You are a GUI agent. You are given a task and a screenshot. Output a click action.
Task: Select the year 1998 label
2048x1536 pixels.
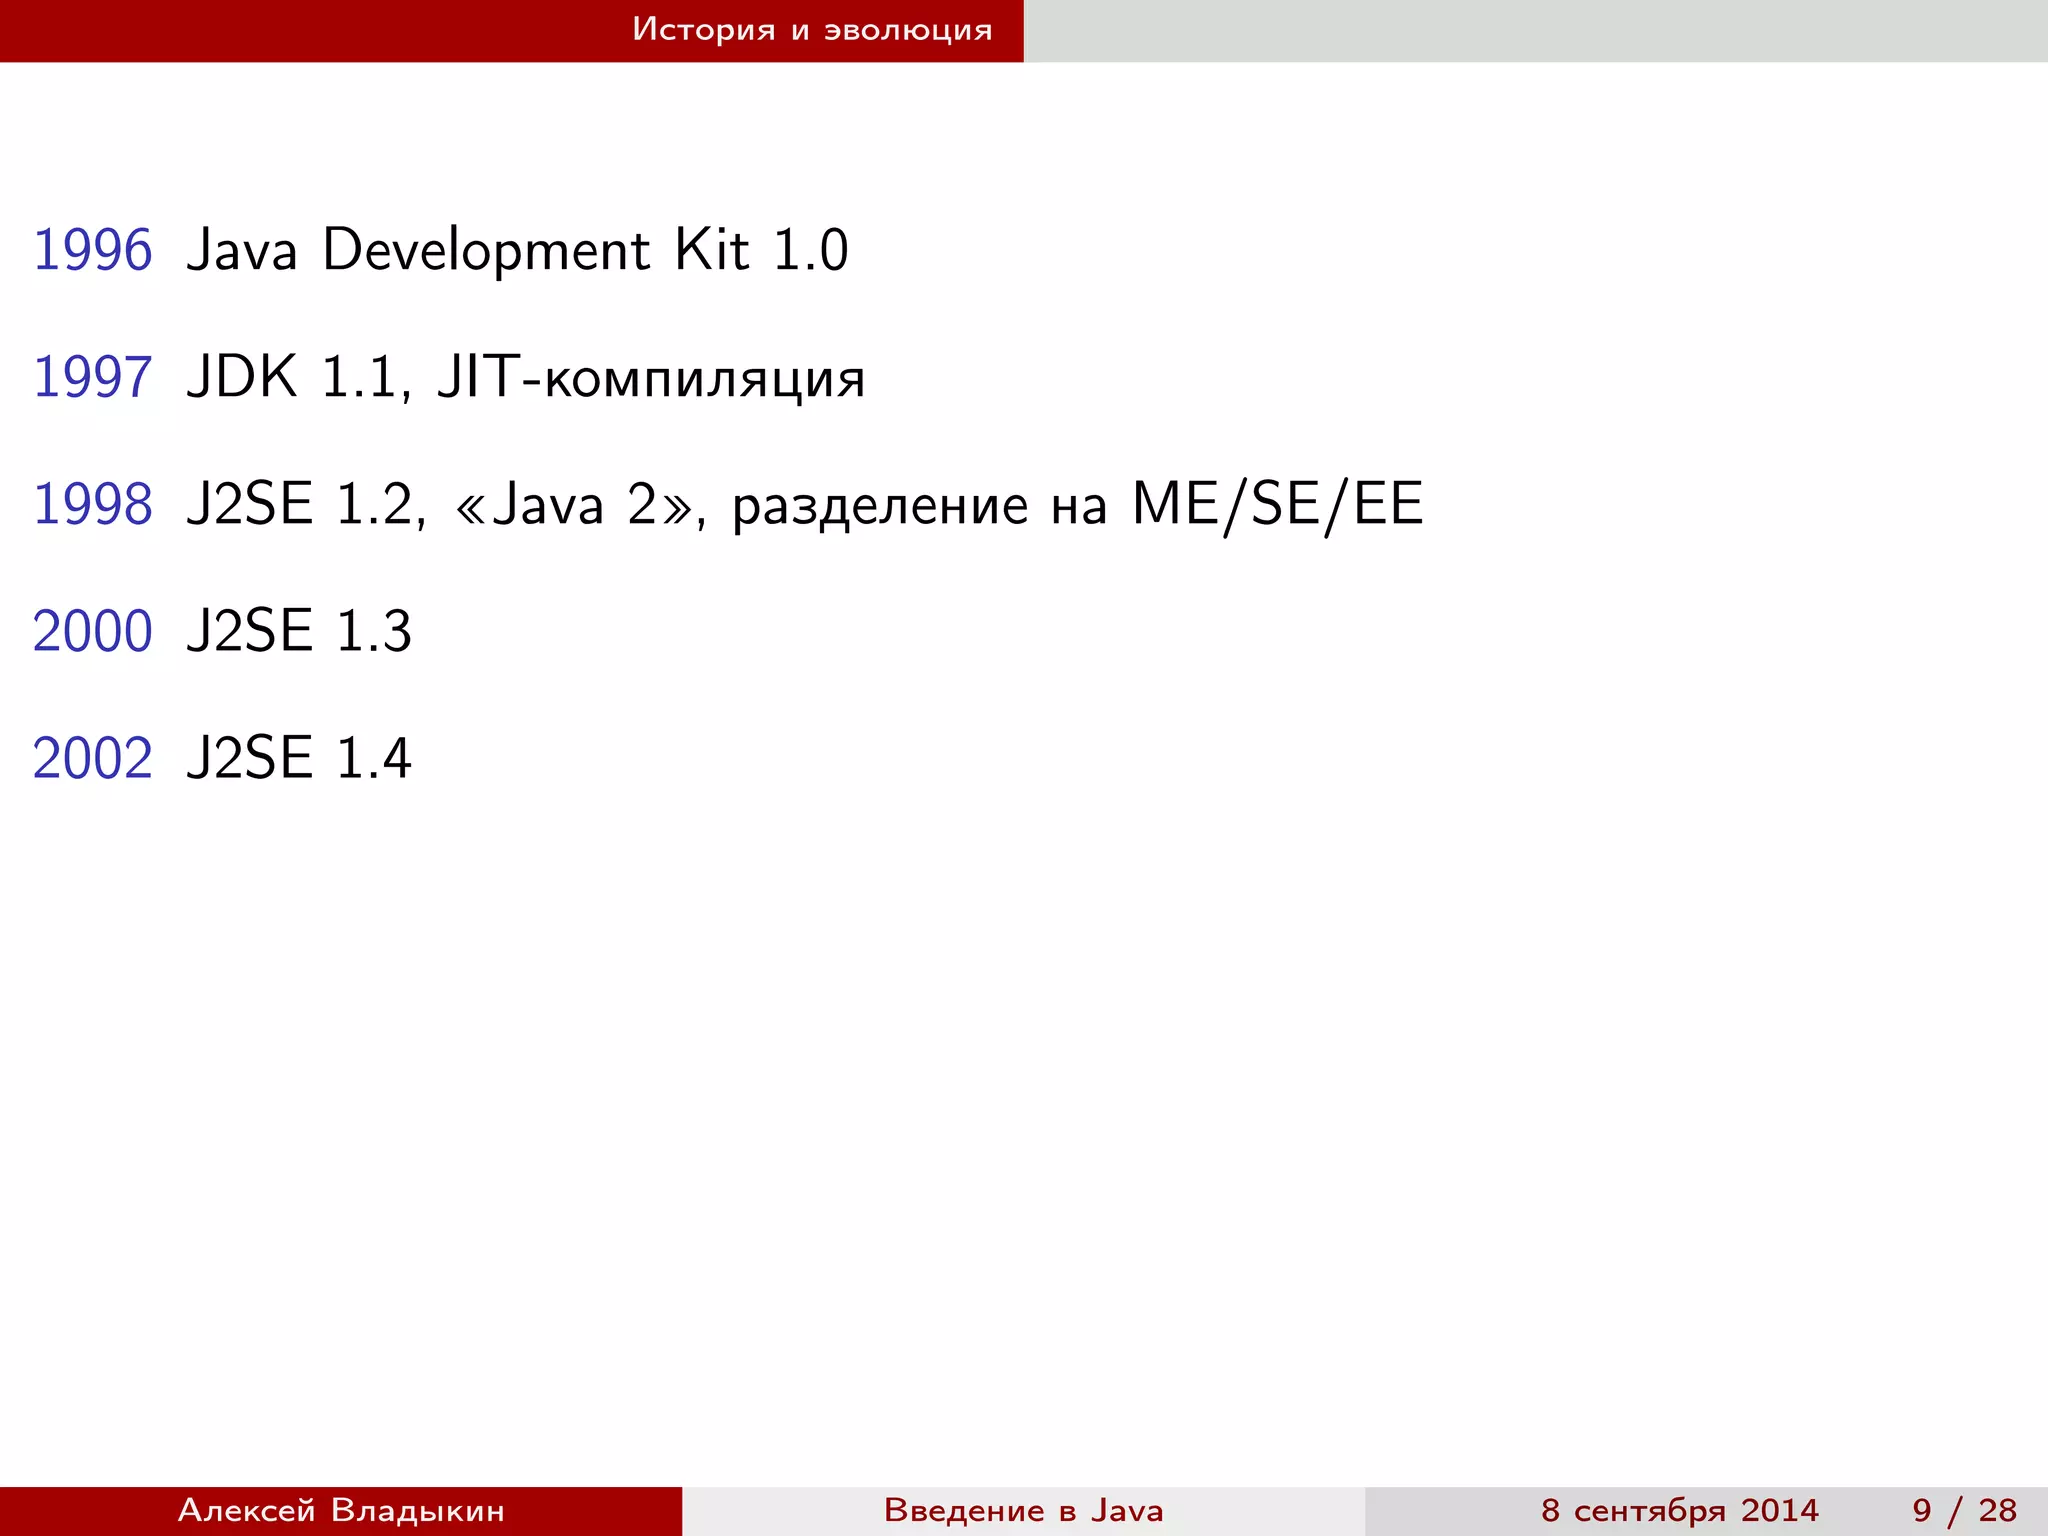[93, 504]
